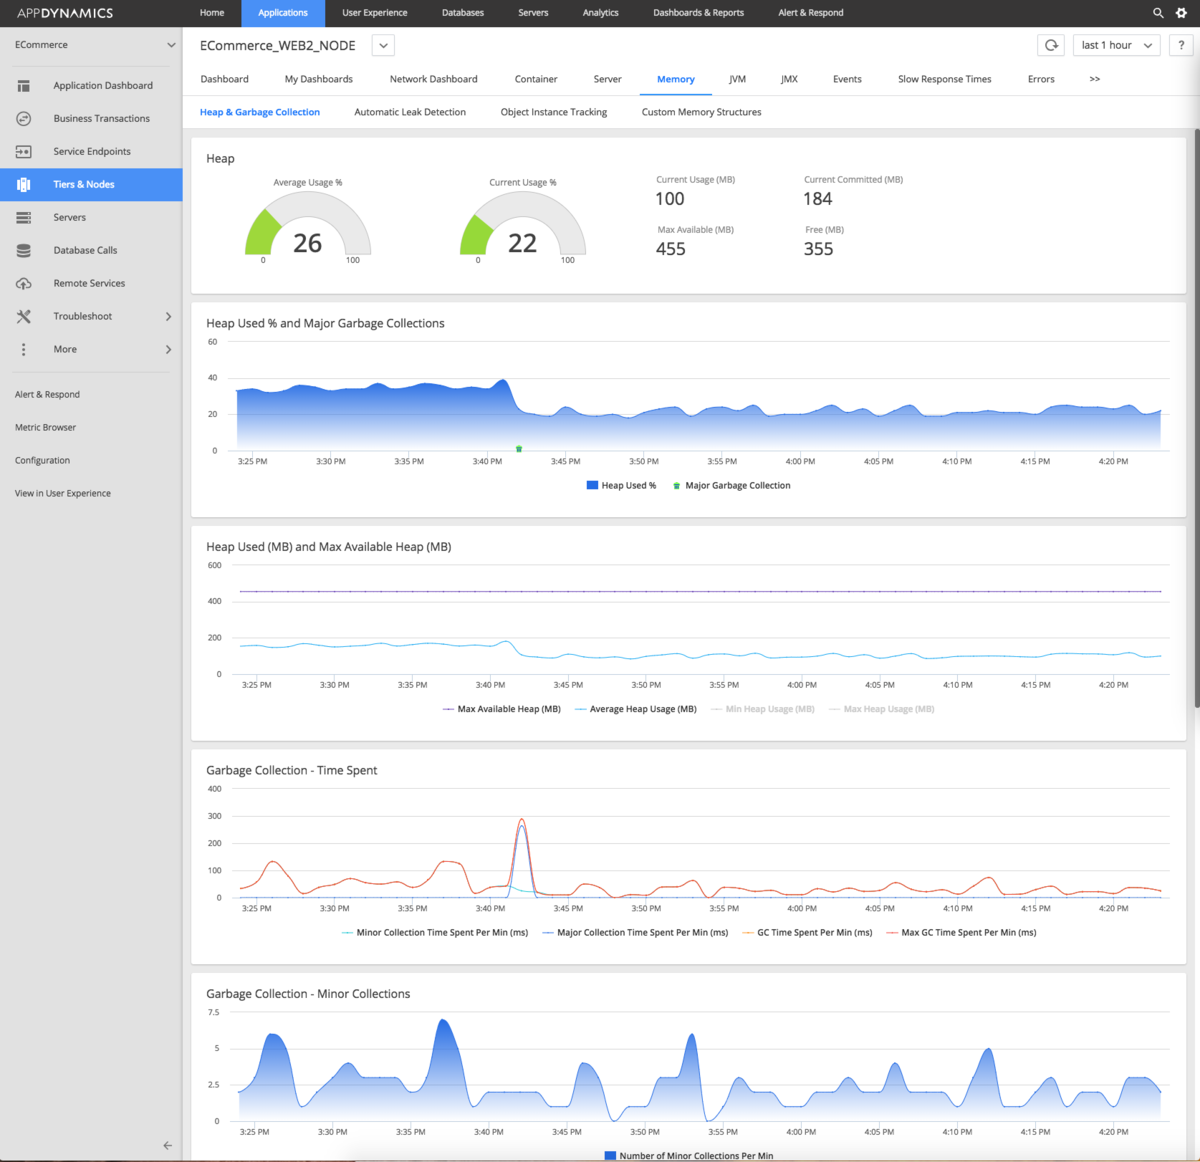Open Dashboards & Reports top menu
The height and width of the screenshot is (1162, 1200).
point(699,13)
